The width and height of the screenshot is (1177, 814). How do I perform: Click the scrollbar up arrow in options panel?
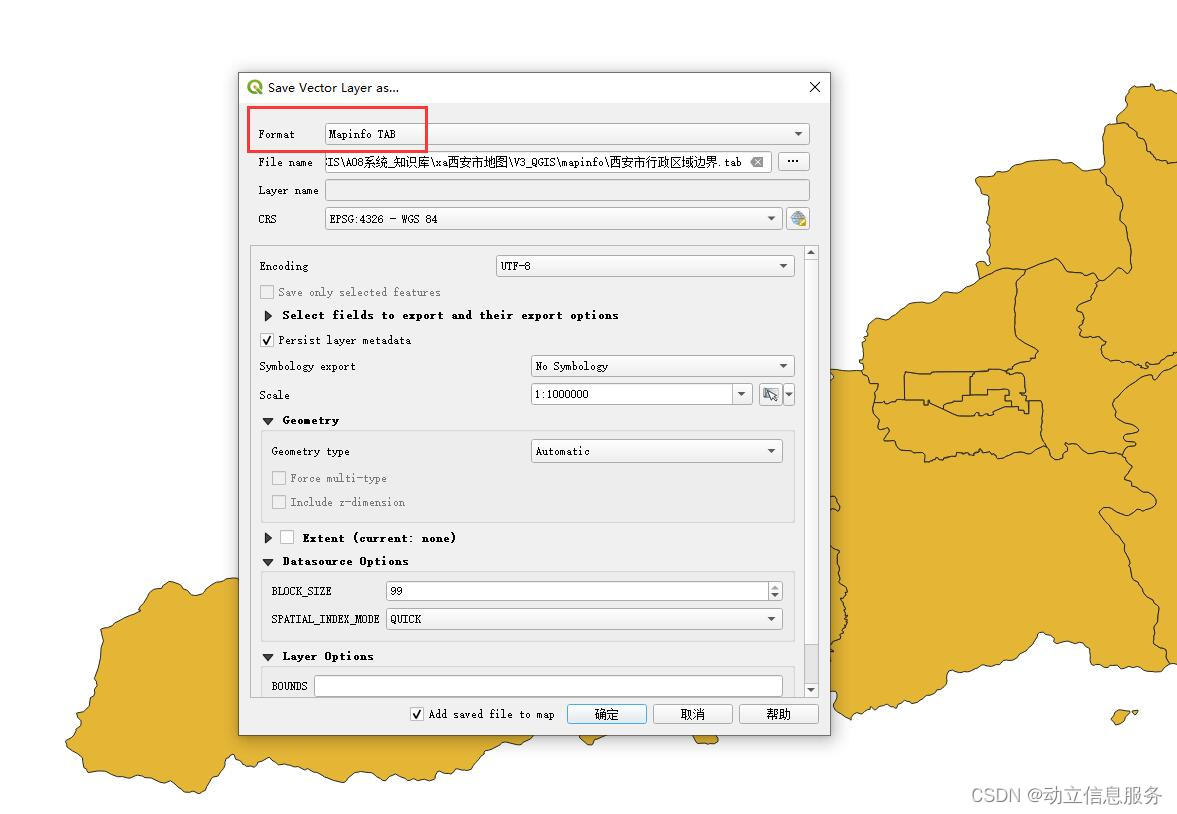(811, 253)
